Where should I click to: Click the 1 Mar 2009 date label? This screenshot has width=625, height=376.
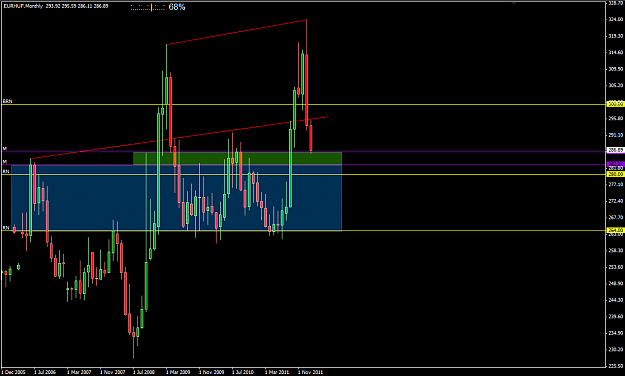tap(178, 372)
